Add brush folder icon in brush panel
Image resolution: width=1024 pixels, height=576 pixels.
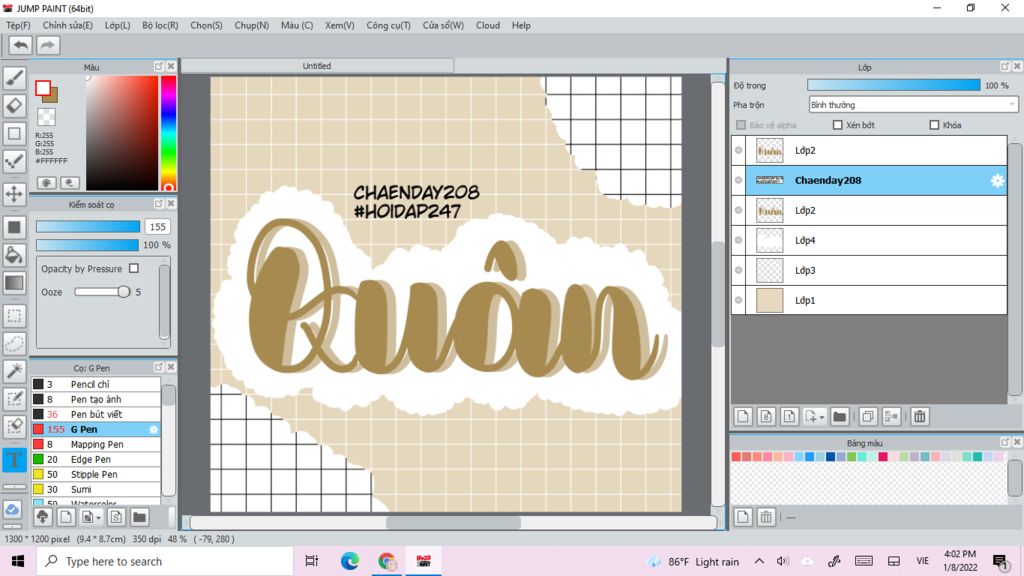[x=139, y=517]
